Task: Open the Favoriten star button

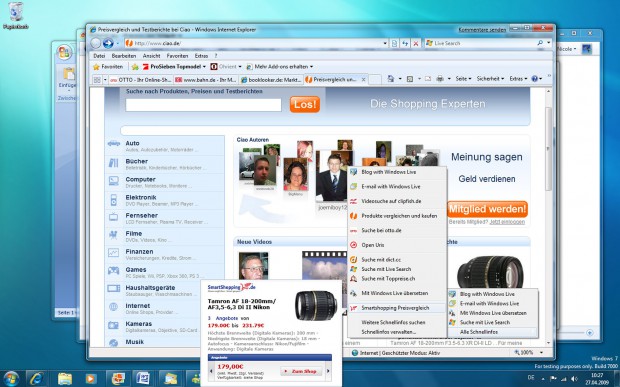Action: point(108,67)
